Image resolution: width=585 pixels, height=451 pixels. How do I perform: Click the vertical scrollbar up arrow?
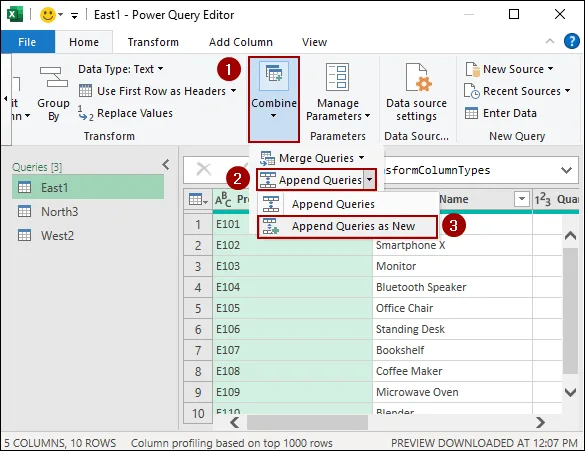click(x=570, y=235)
